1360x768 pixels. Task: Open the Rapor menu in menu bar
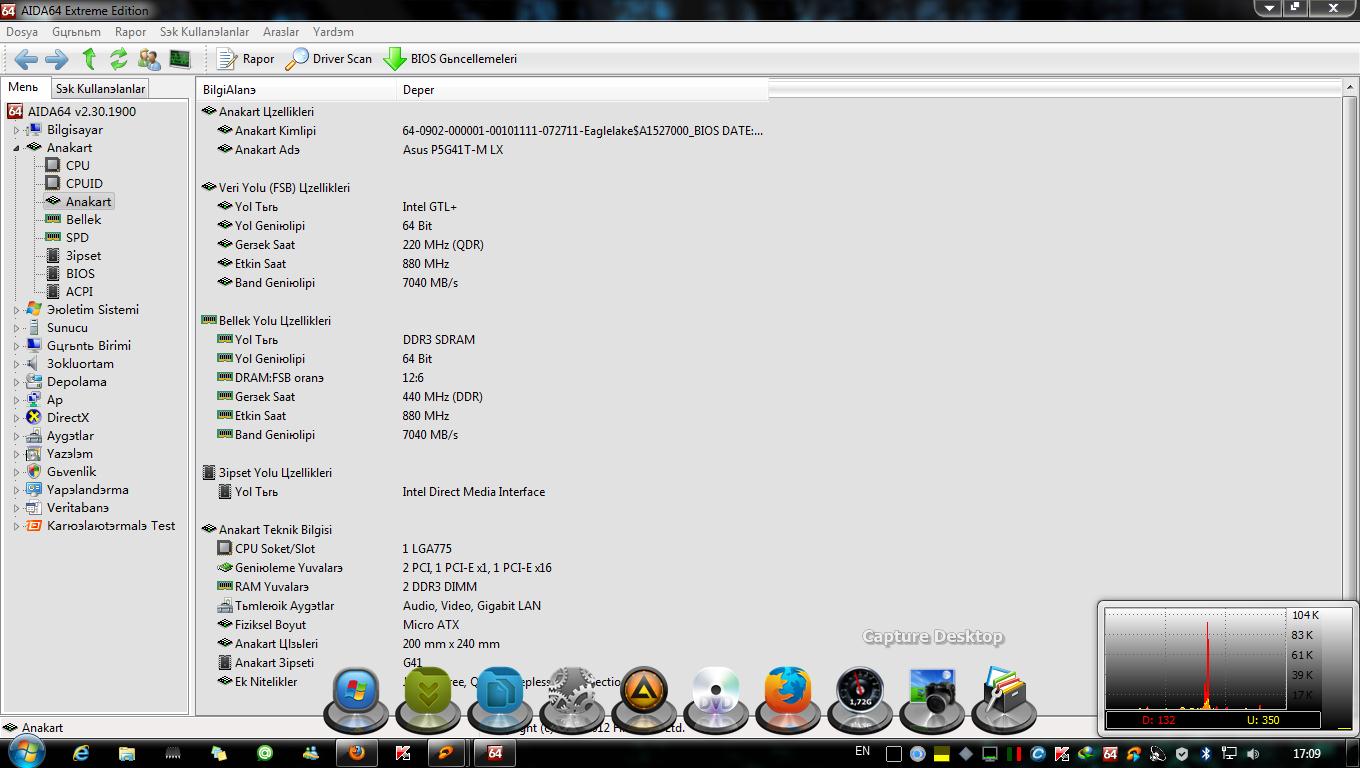tap(130, 32)
